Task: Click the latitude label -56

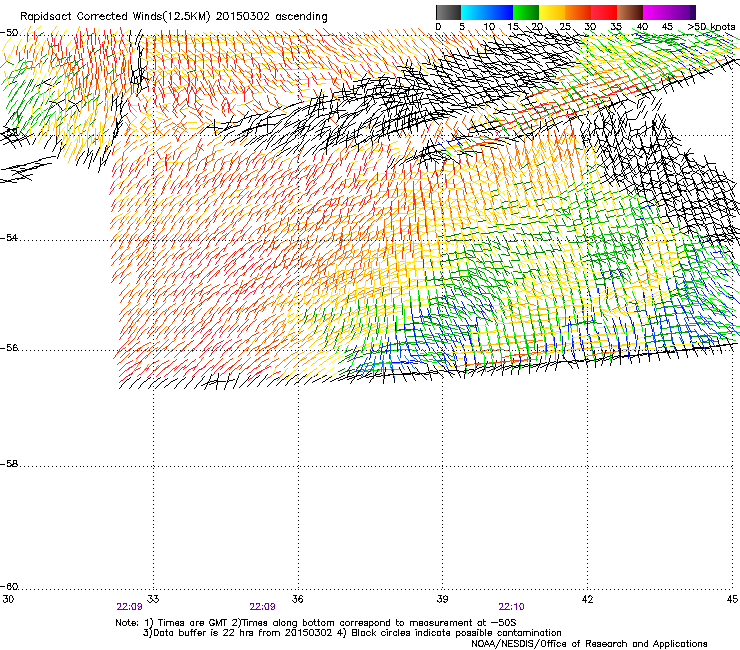Action: 9,348
